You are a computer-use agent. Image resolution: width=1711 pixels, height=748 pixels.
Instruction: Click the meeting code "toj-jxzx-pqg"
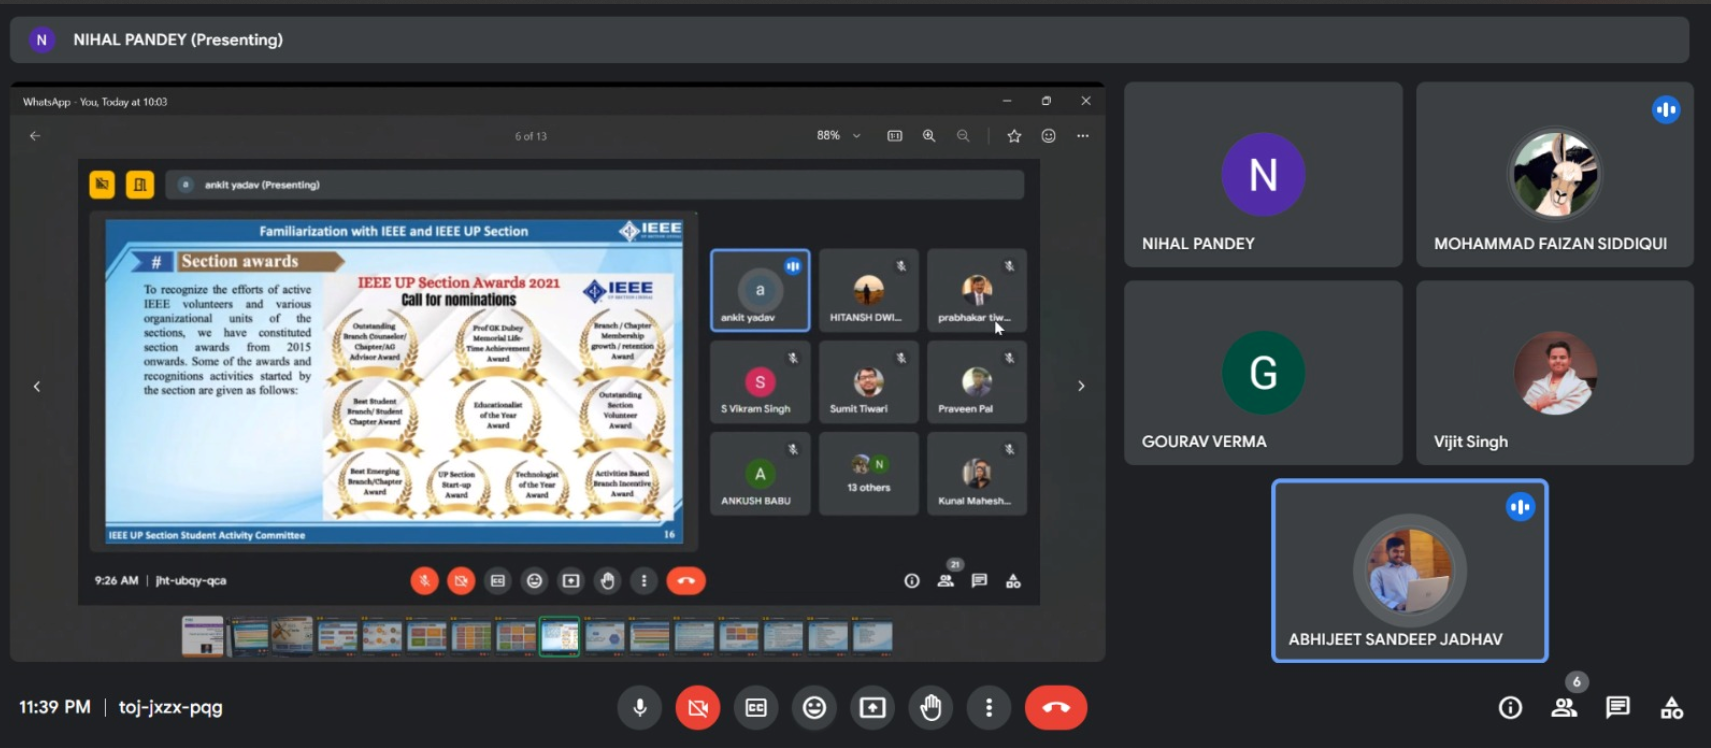coord(171,707)
